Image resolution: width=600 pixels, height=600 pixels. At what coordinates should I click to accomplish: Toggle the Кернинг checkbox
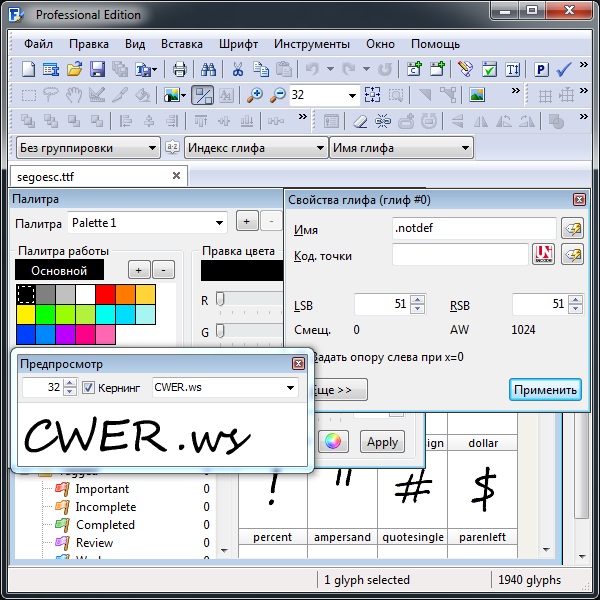tap(88, 387)
